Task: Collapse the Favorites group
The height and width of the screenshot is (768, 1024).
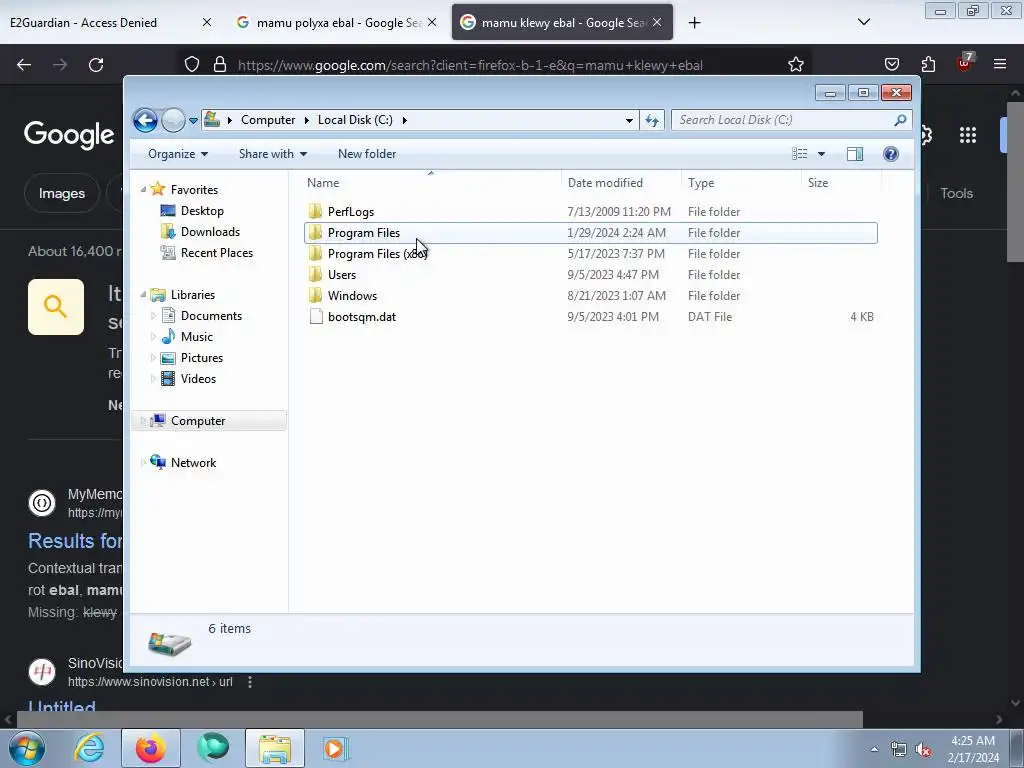Action: click(x=144, y=189)
